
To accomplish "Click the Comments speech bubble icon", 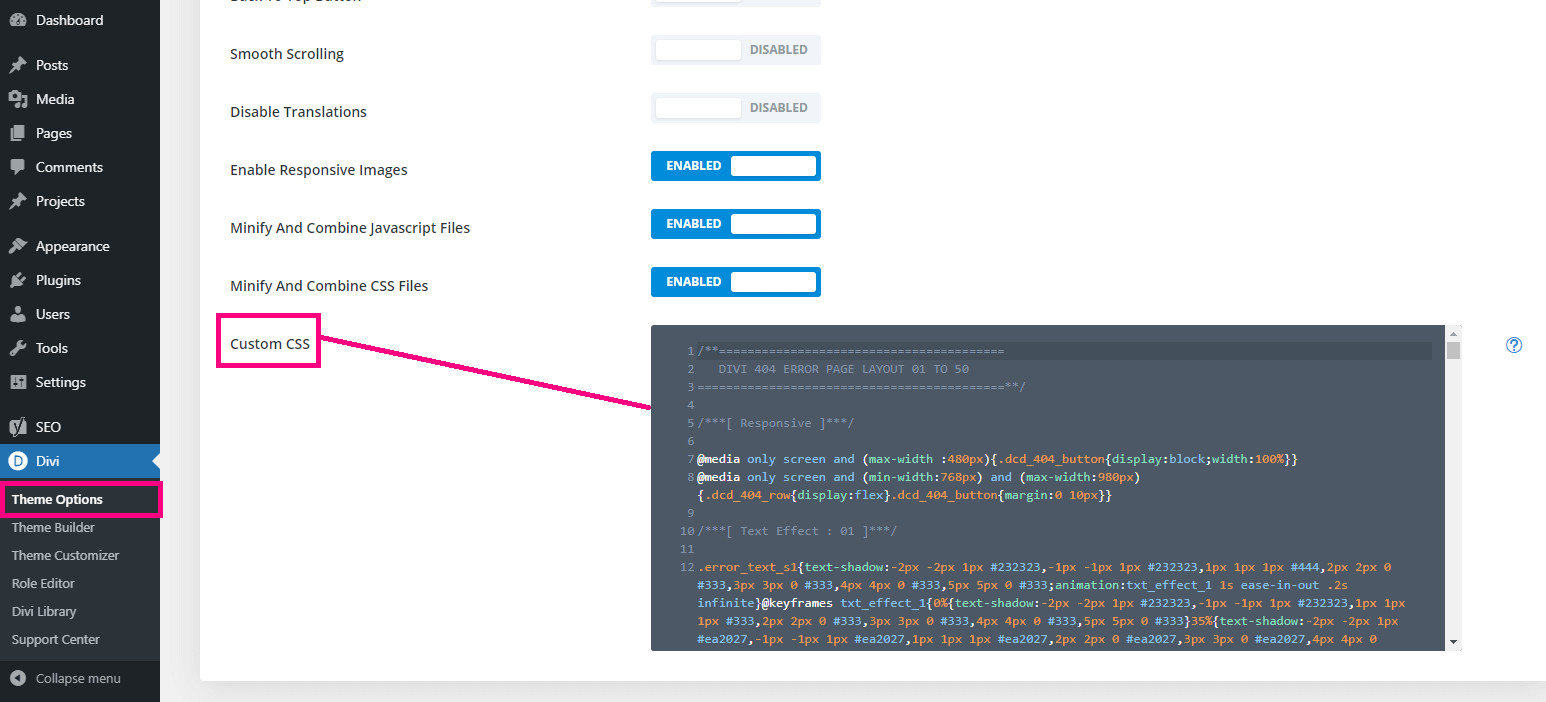I will (18, 167).
